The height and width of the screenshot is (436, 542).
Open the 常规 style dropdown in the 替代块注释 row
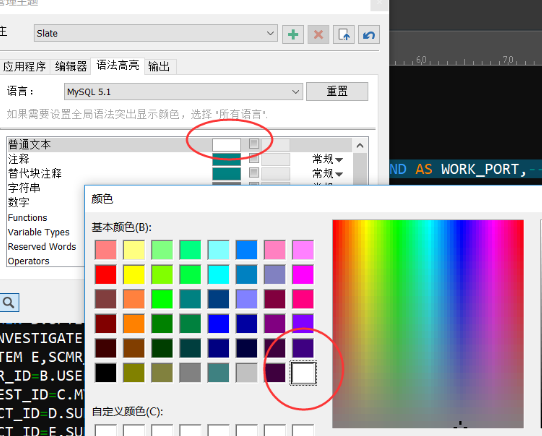(327, 173)
